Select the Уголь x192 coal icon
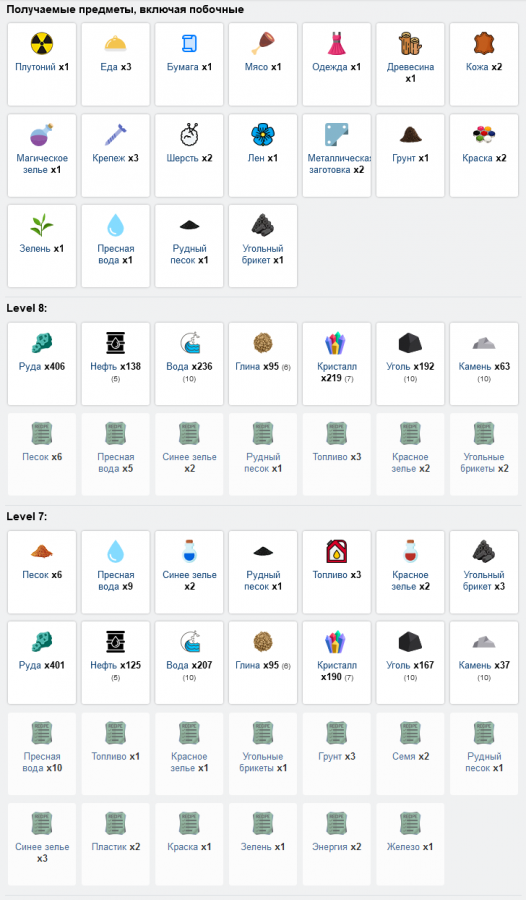Image resolution: width=526 pixels, height=900 pixels. 410,343
